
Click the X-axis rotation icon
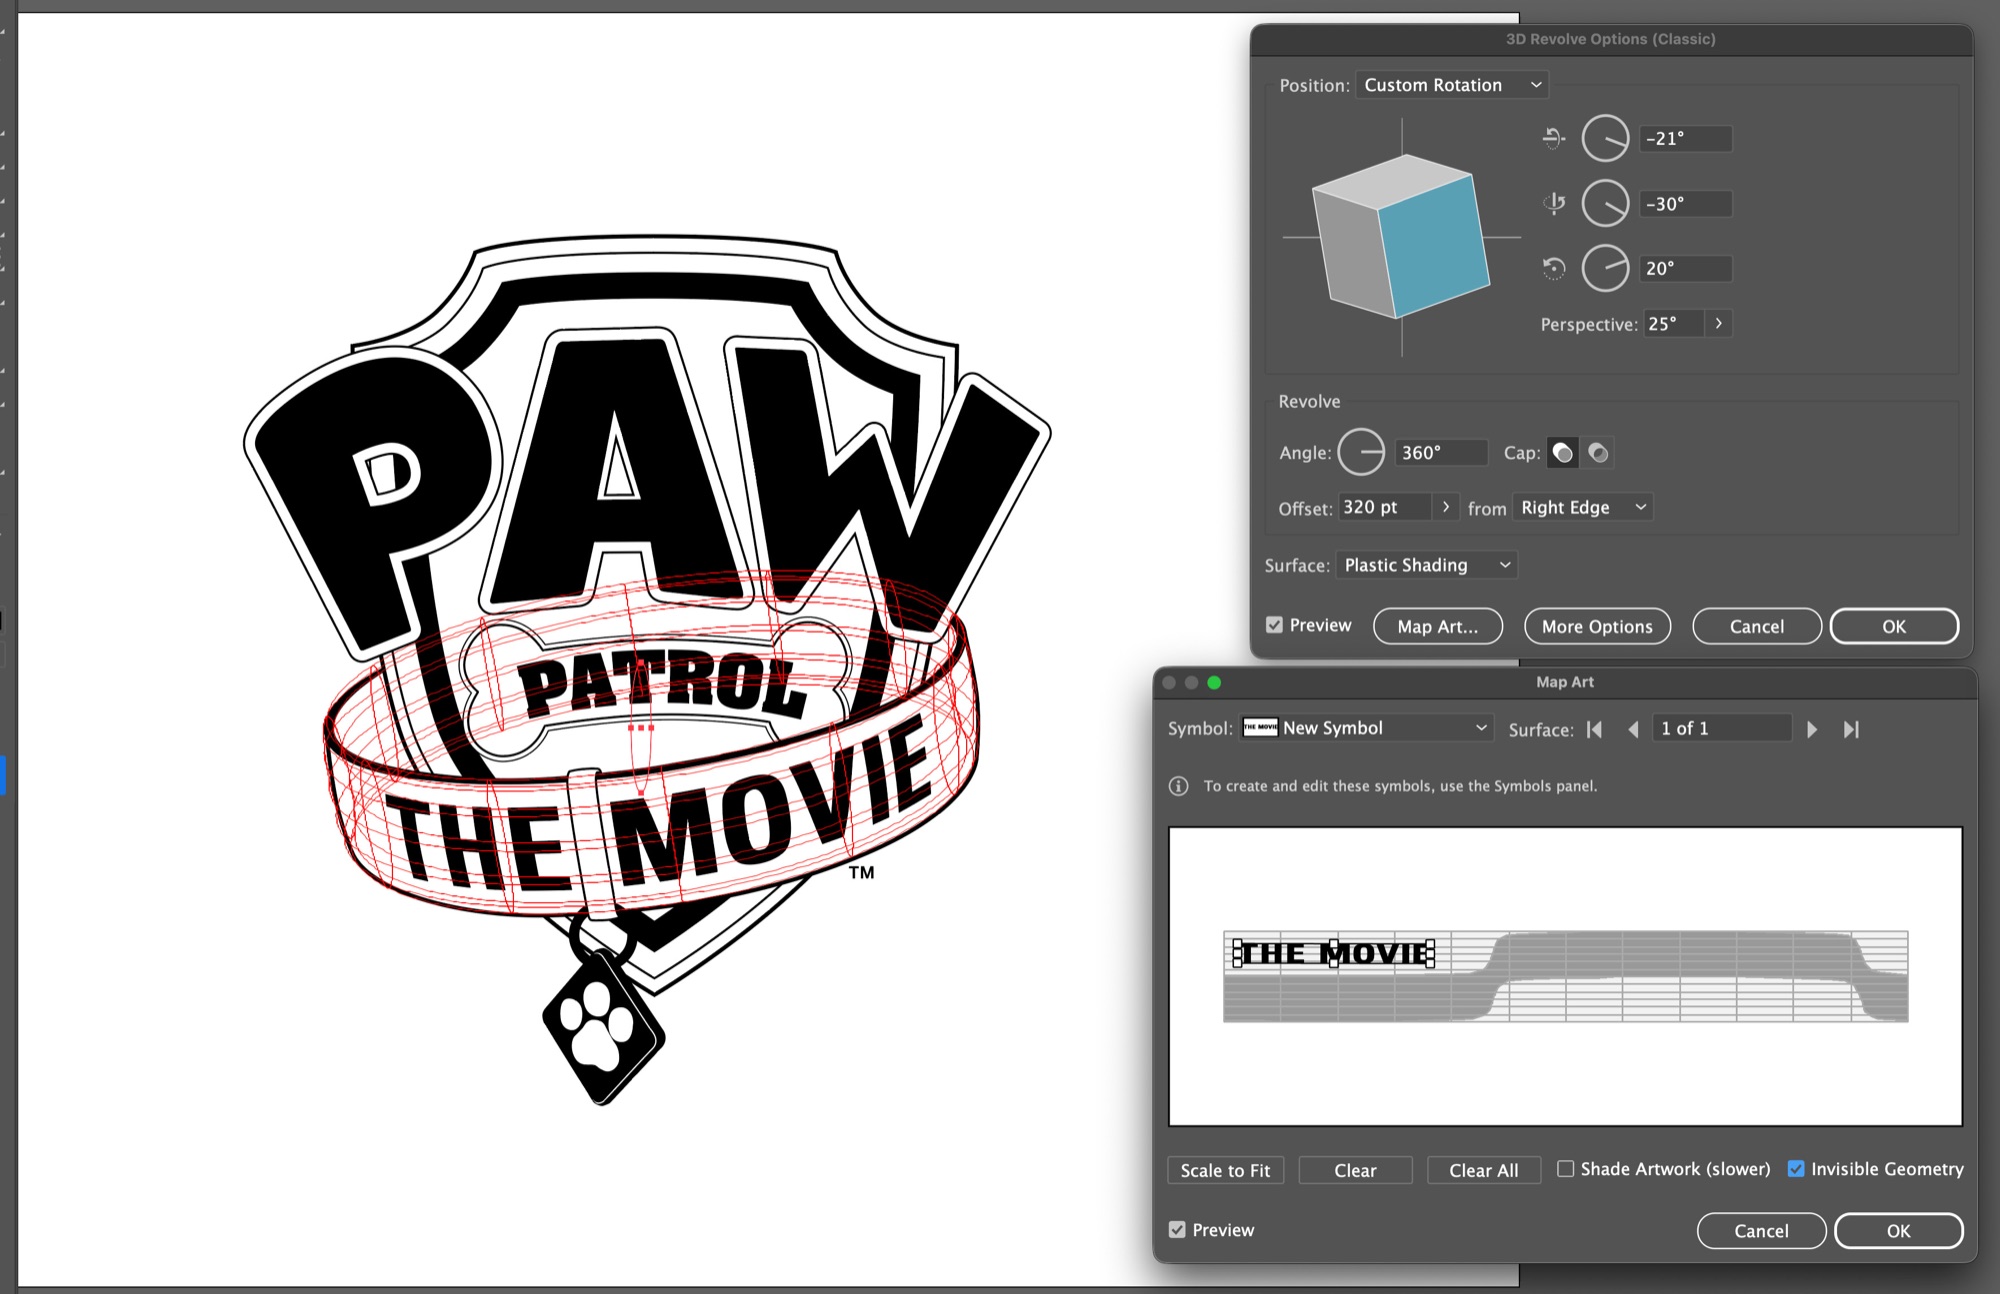[x=1553, y=138]
